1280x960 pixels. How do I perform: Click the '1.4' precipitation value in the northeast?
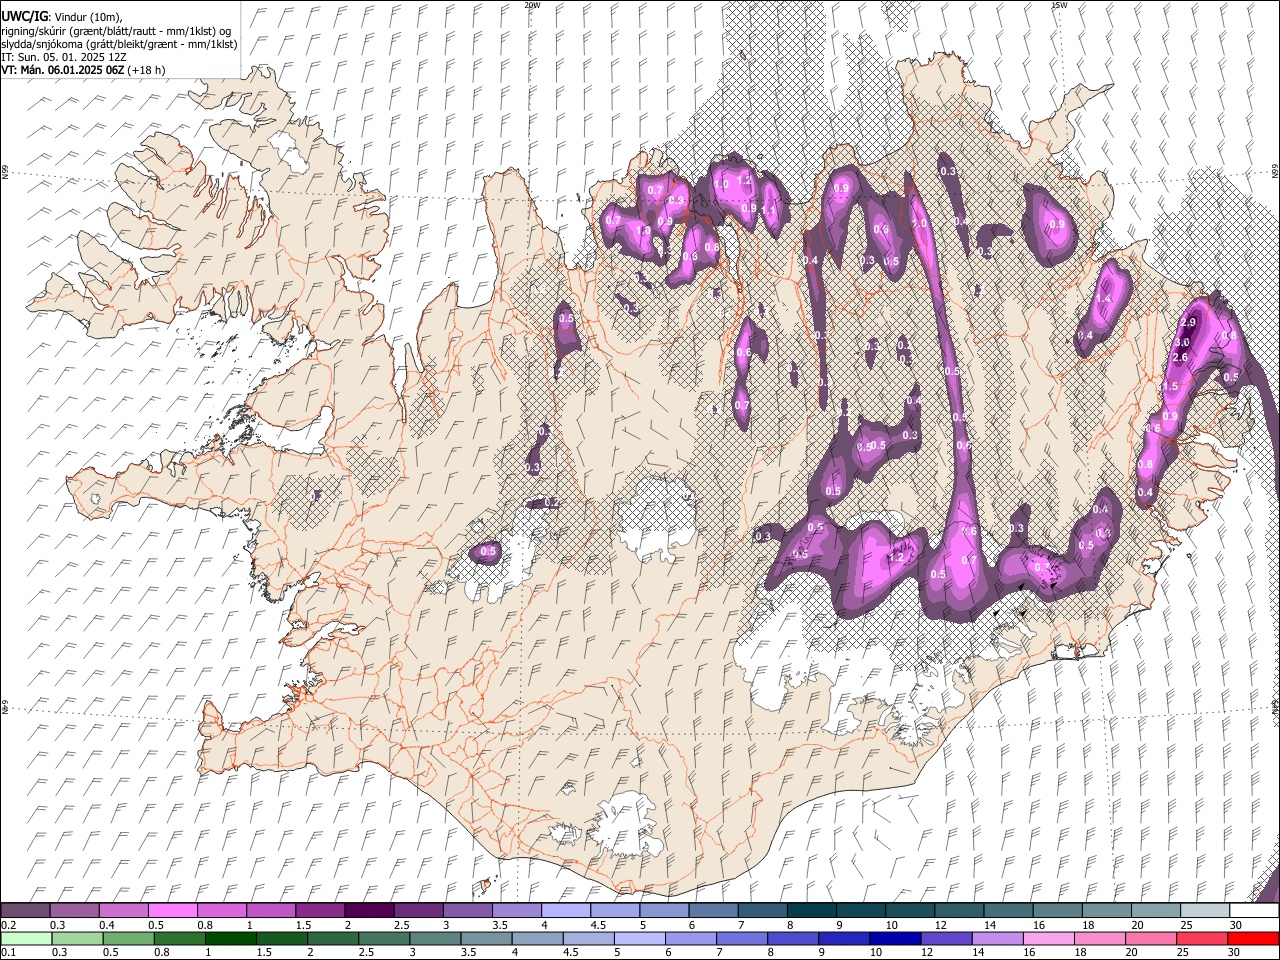pyautogui.click(x=1104, y=298)
